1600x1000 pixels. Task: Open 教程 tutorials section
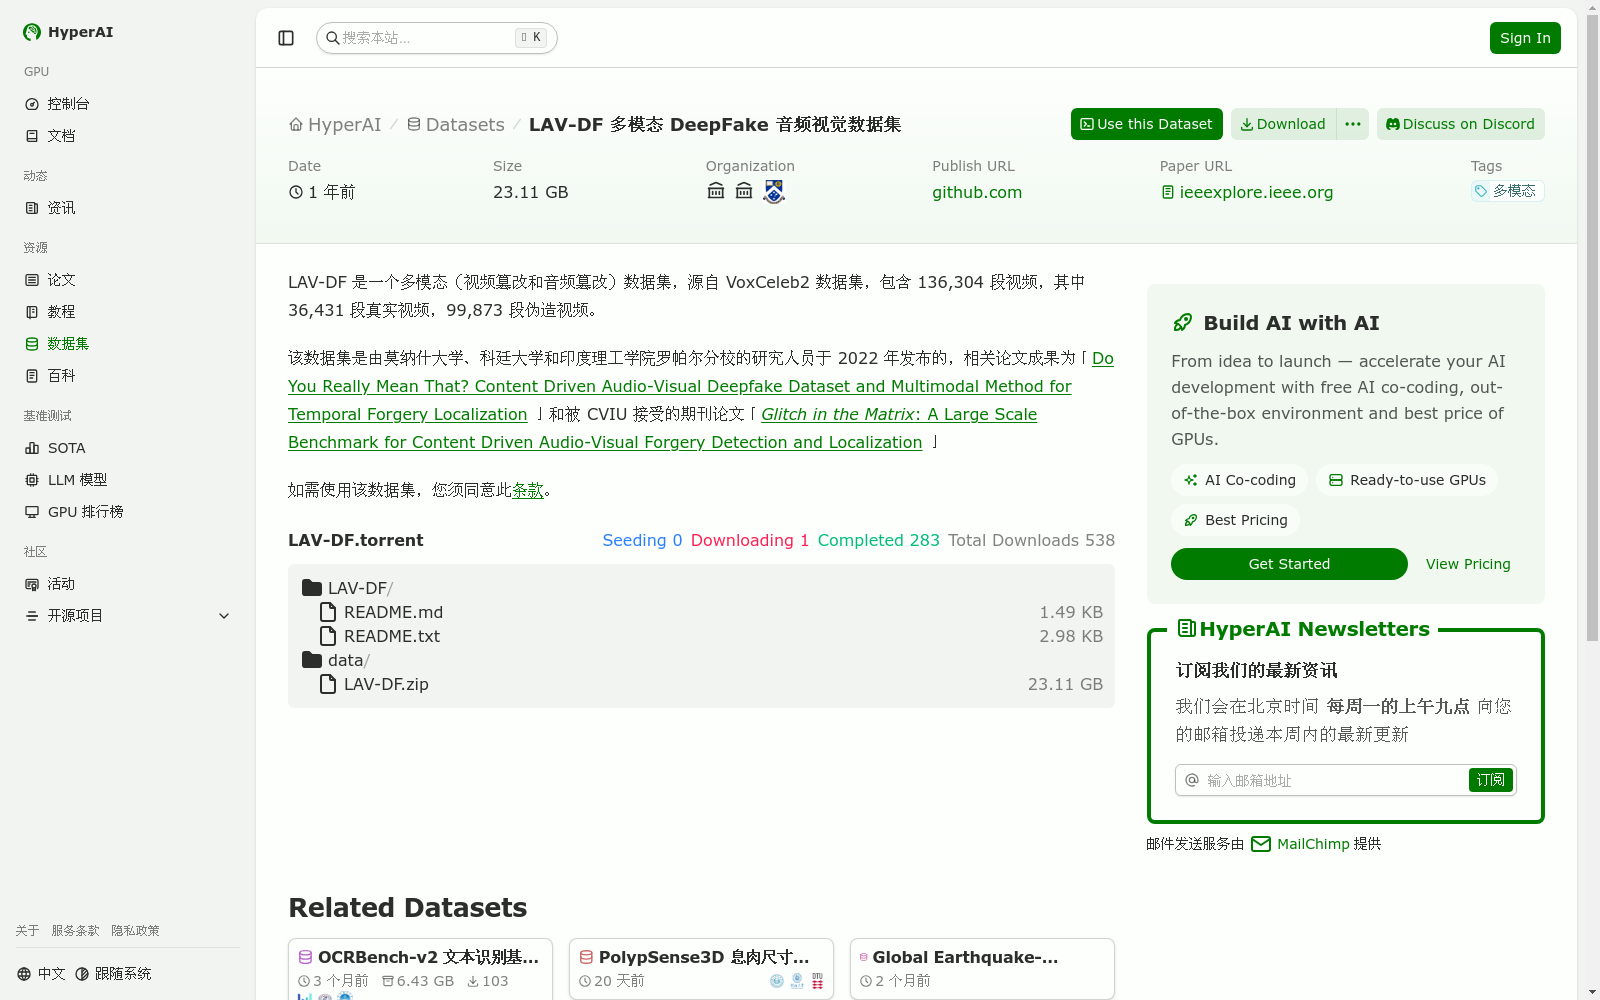pos(128,312)
